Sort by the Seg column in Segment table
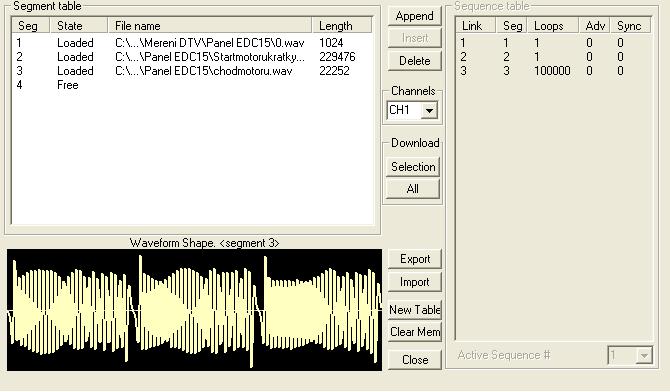This screenshot has width=670, height=392. click(31, 26)
